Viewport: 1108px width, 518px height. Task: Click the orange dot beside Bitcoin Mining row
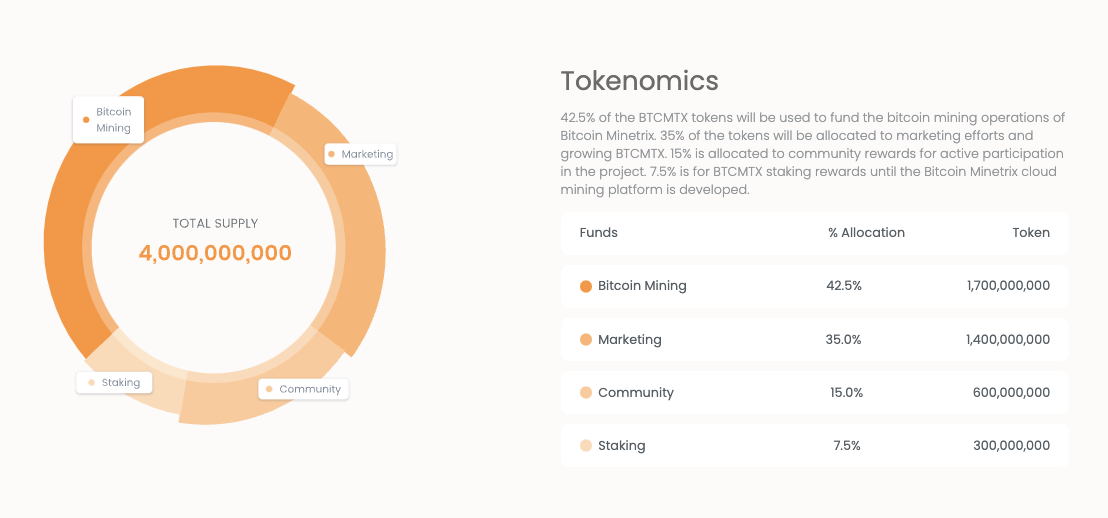tap(586, 286)
